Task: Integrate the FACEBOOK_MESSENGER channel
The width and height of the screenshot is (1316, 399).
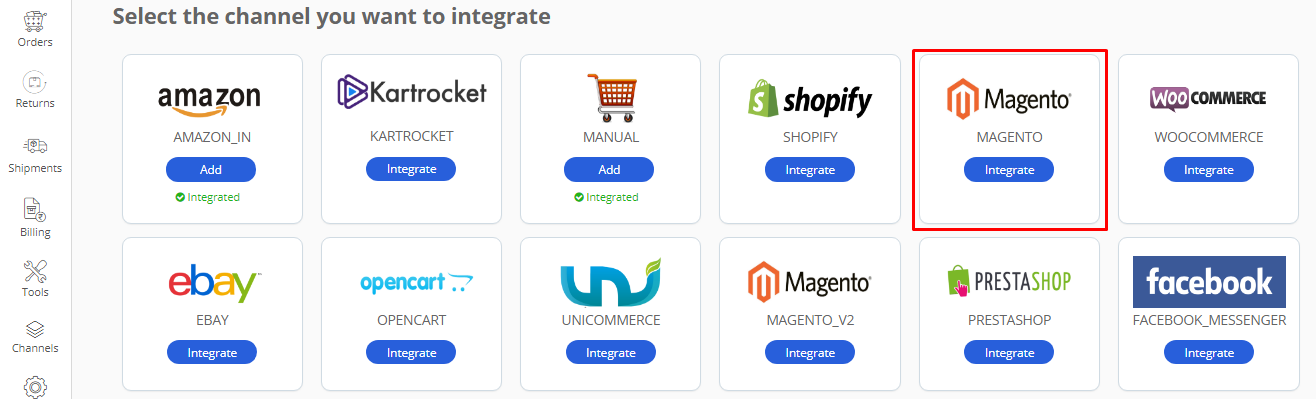Action: pos(1209,353)
